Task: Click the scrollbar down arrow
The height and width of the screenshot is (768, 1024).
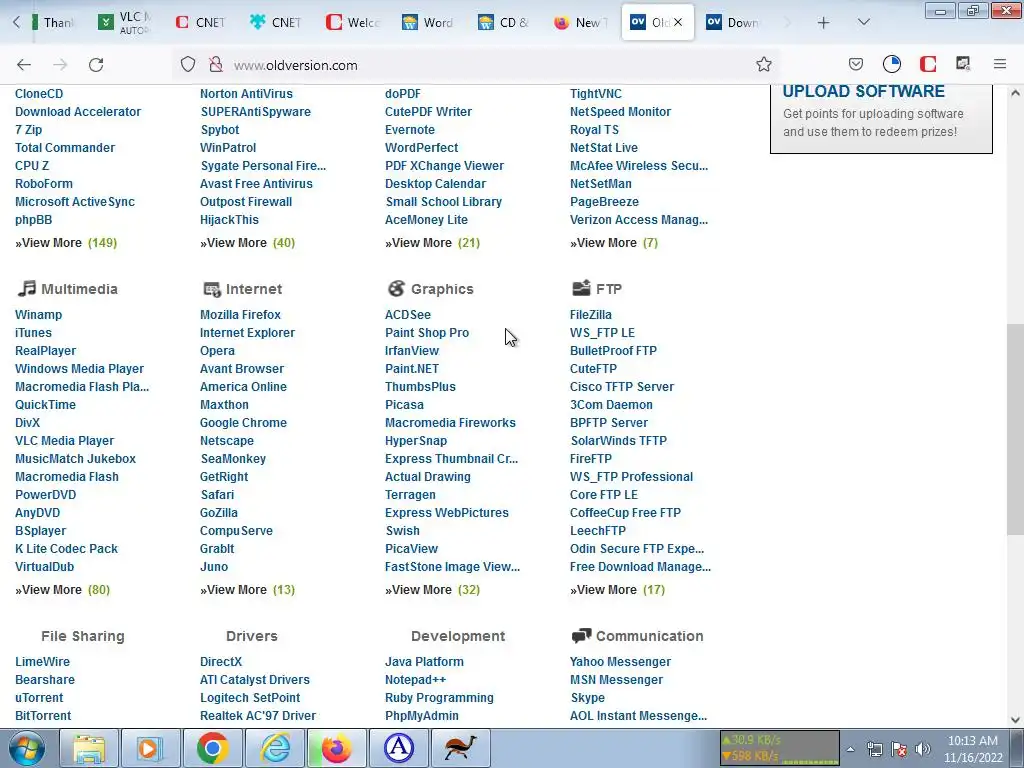Action: point(1015,719)
